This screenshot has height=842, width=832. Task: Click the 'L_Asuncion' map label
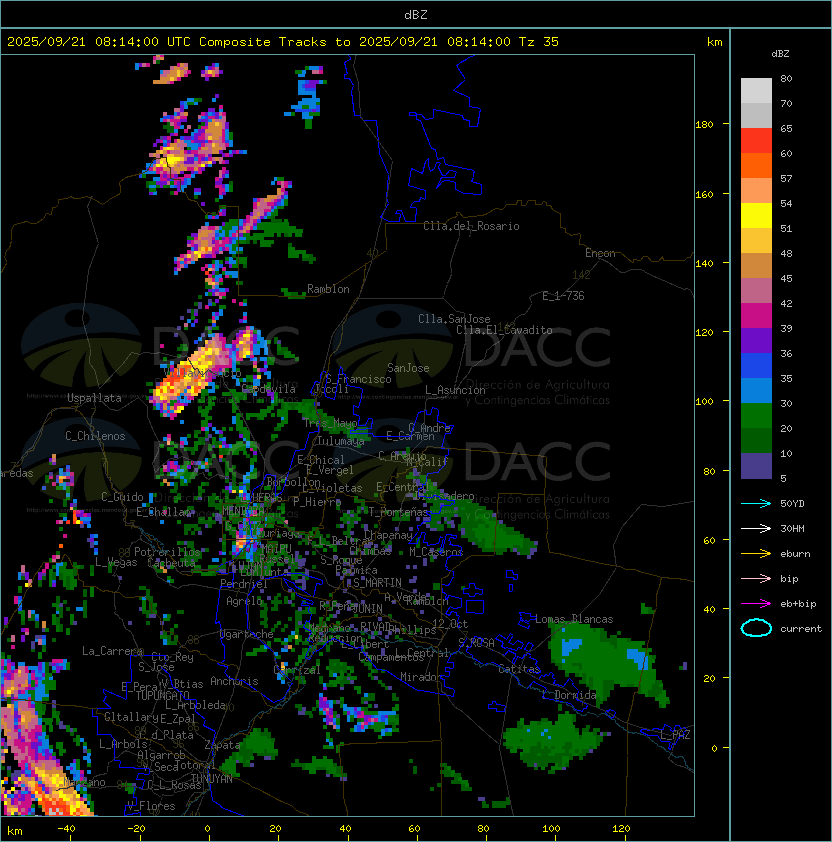[455, 390]
